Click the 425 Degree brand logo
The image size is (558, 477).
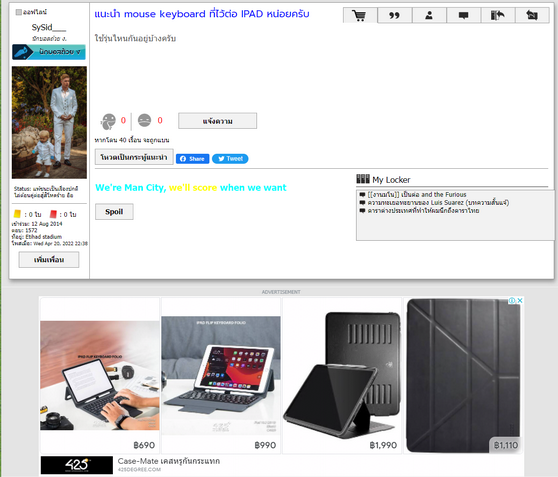coord(77,465)
